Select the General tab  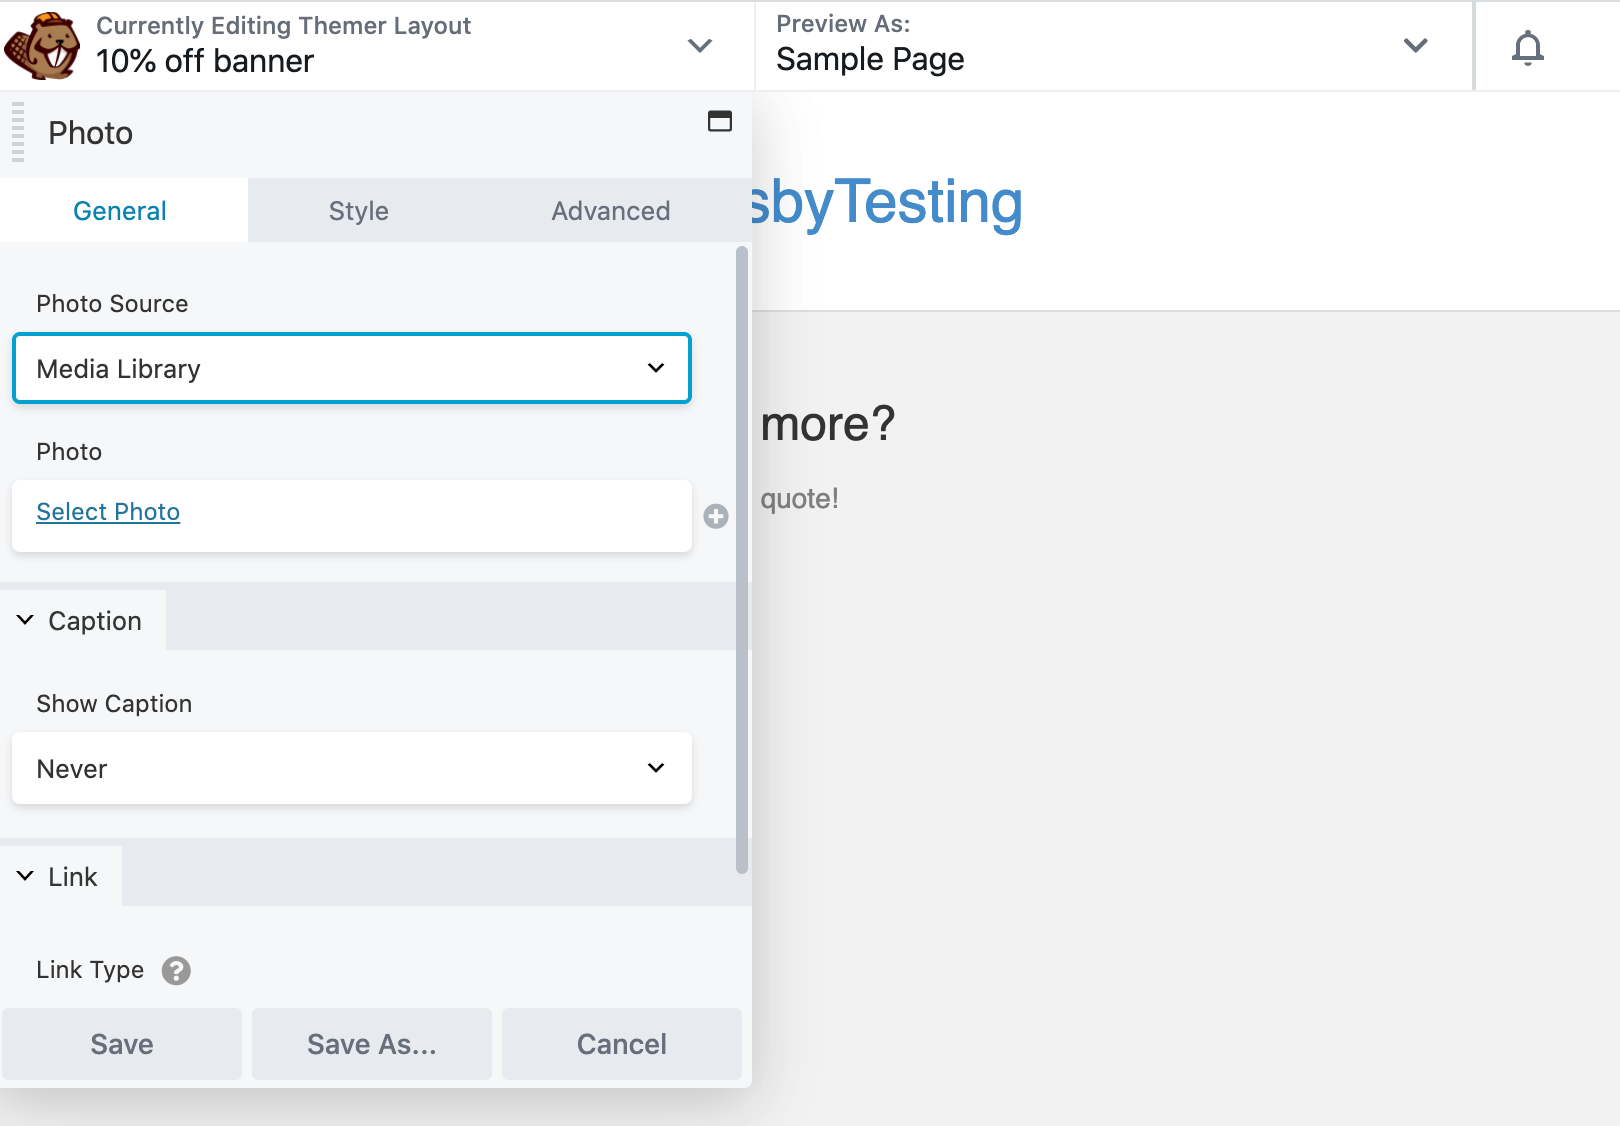(119, 210)
